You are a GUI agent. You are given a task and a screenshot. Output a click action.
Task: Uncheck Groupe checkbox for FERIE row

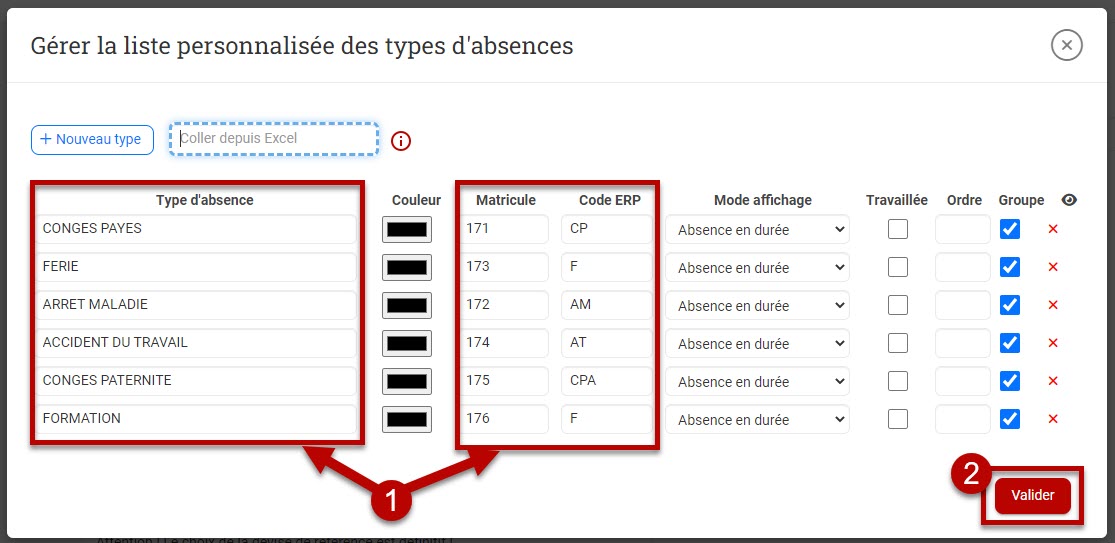coord(1010,267)
